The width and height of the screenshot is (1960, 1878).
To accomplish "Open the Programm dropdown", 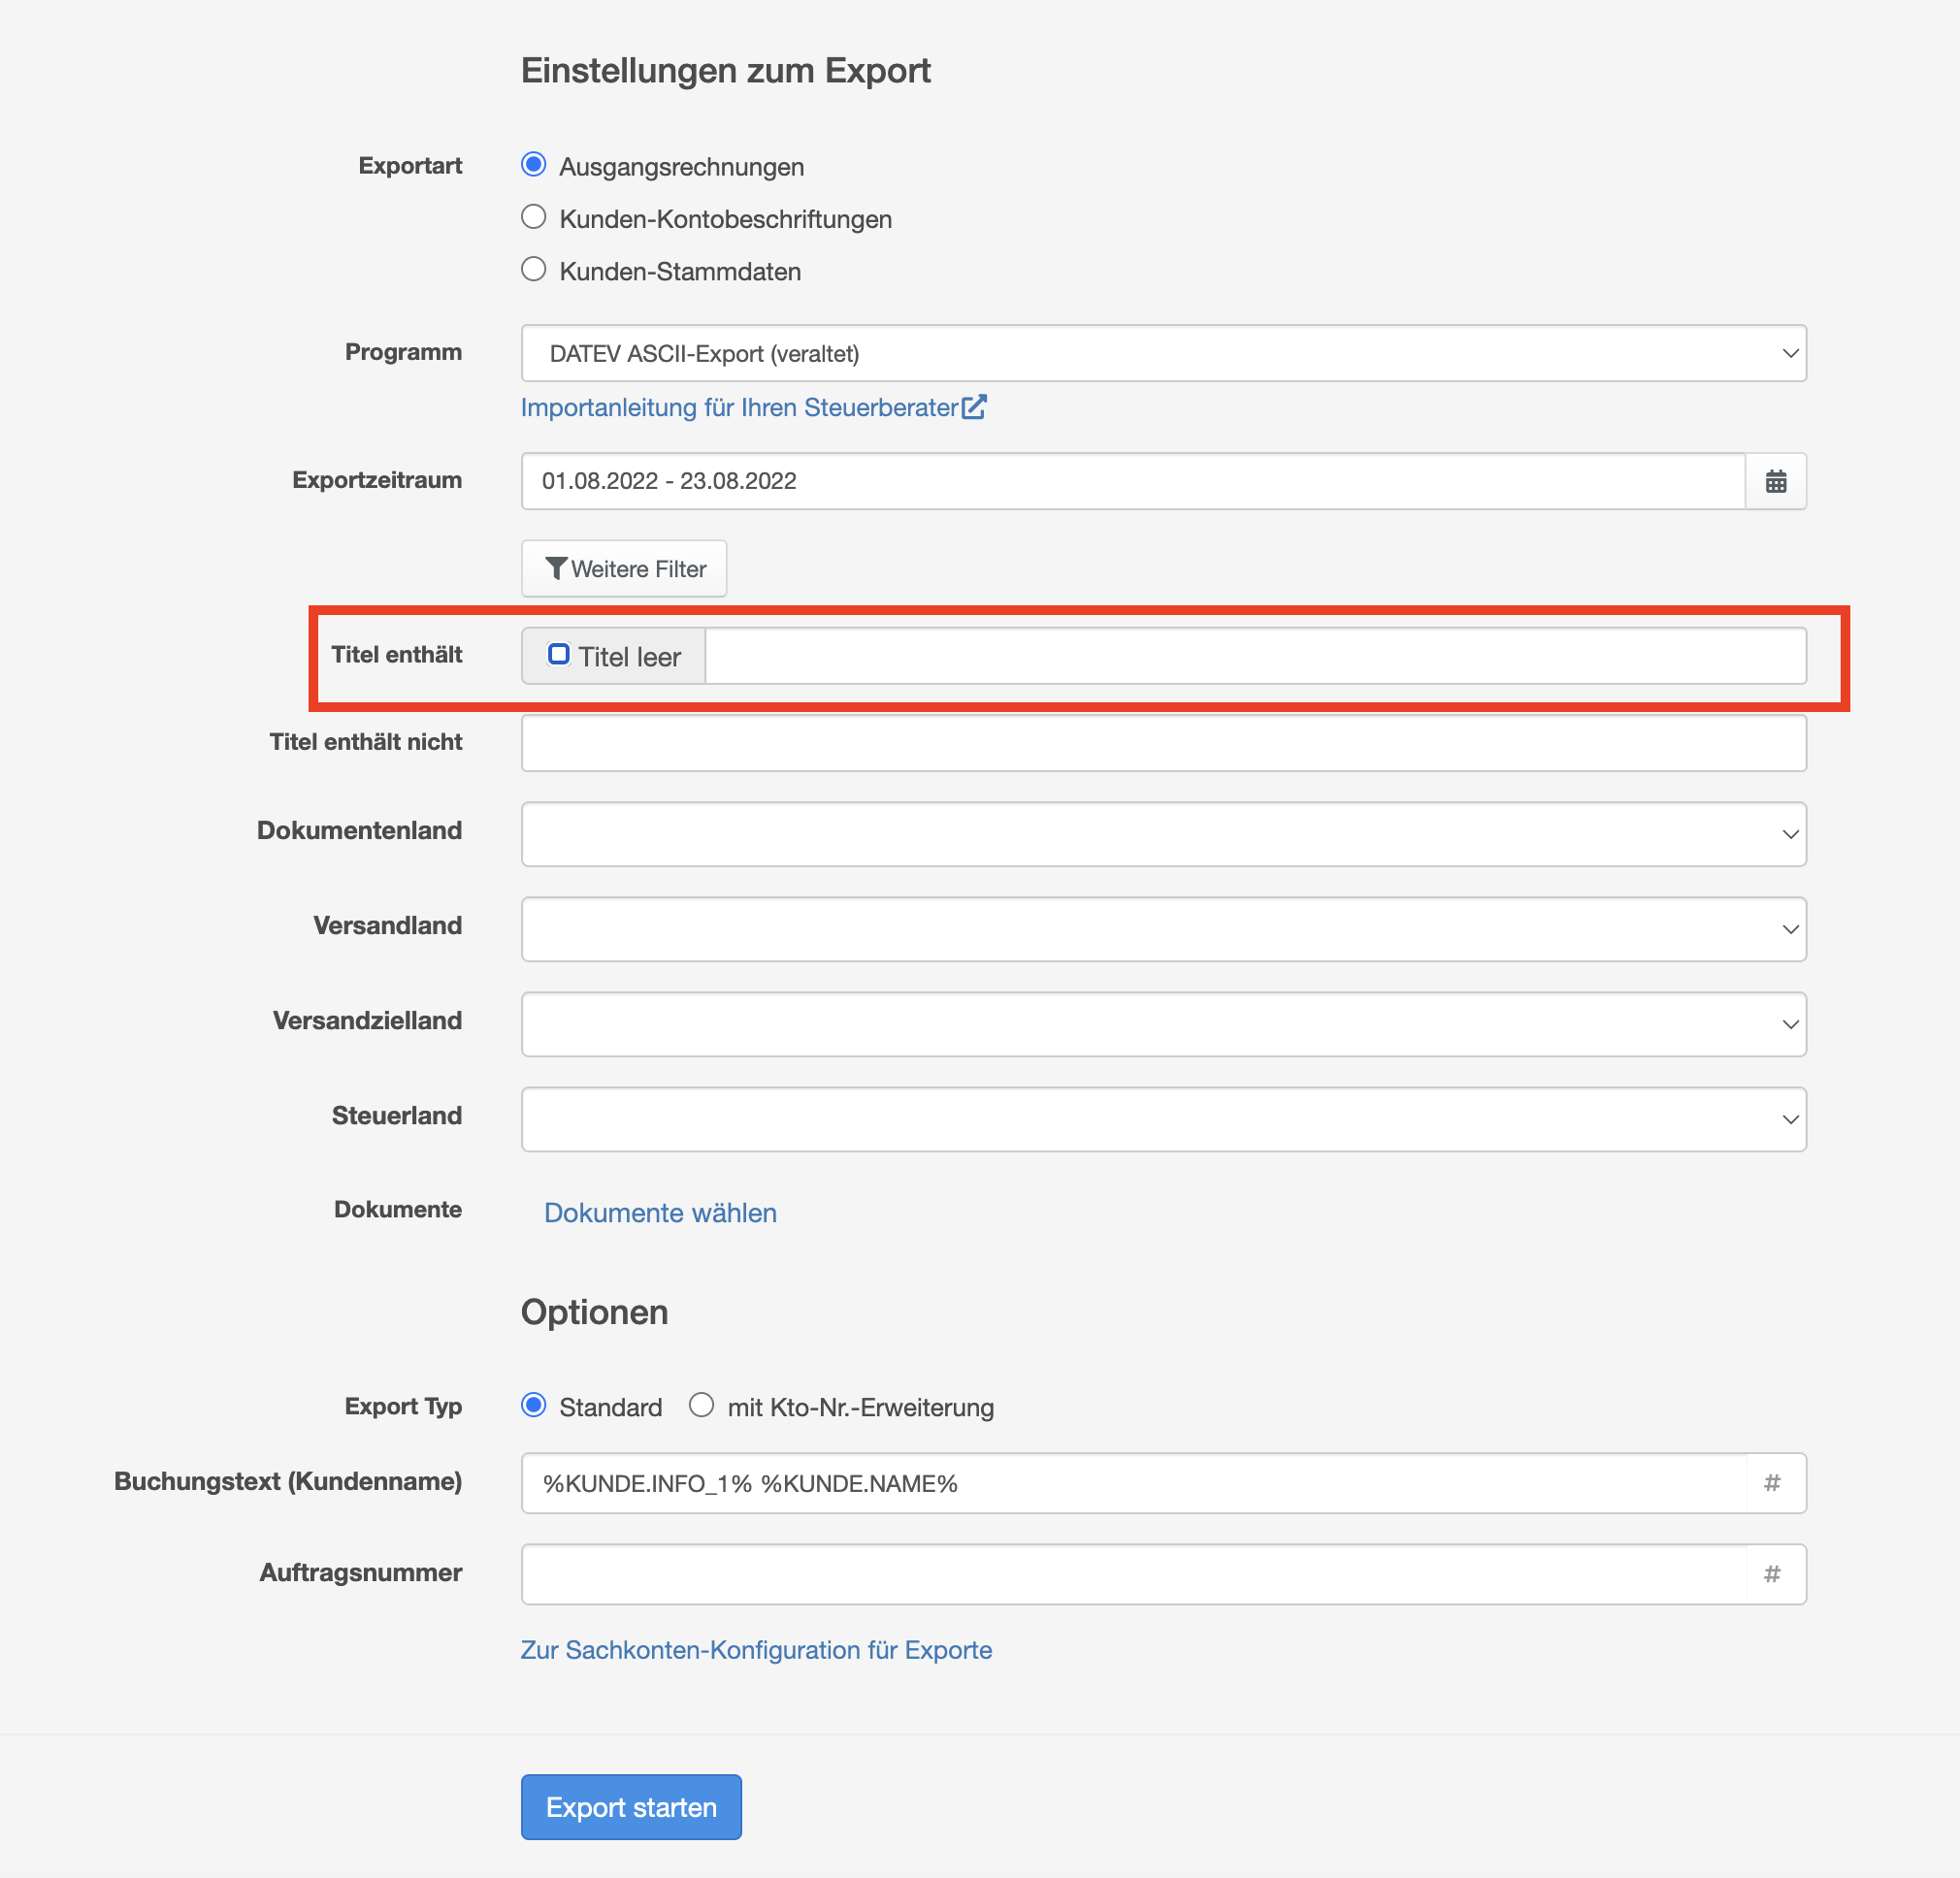I will (x=1162, y=353).
